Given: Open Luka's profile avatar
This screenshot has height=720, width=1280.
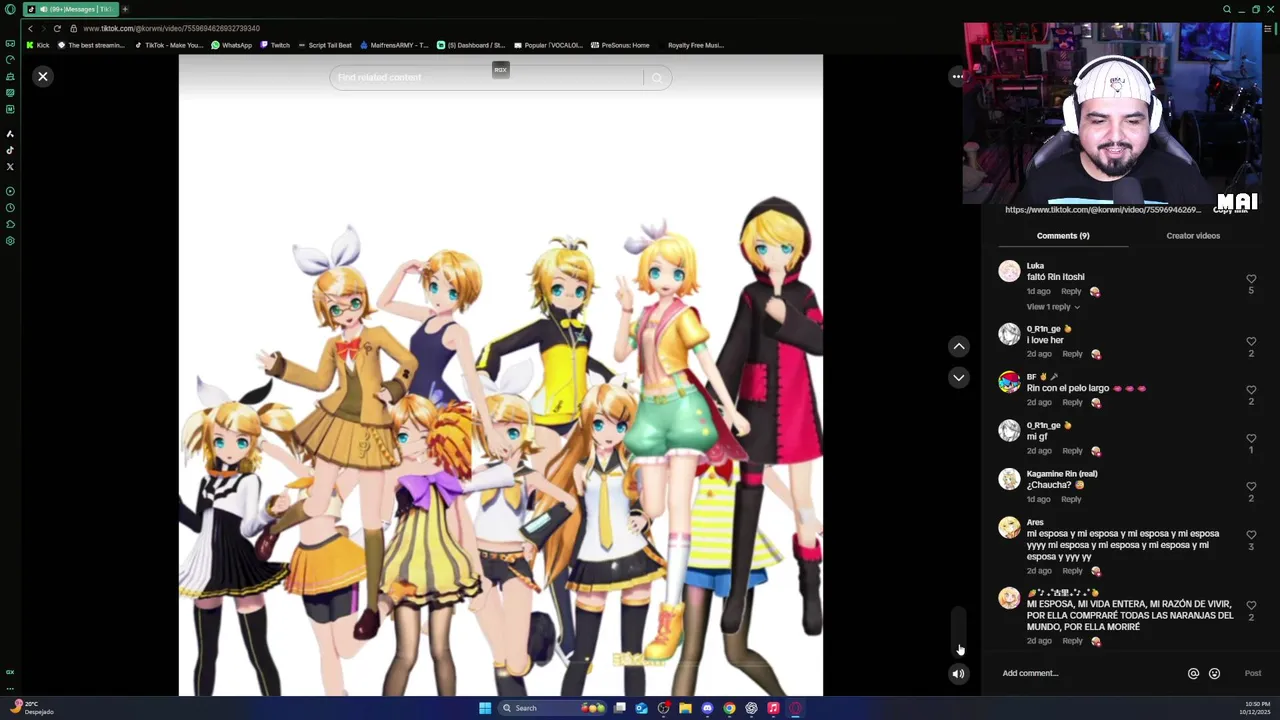Looking at the screenshot, I should pyautogui.click(x=1009, y=271).
